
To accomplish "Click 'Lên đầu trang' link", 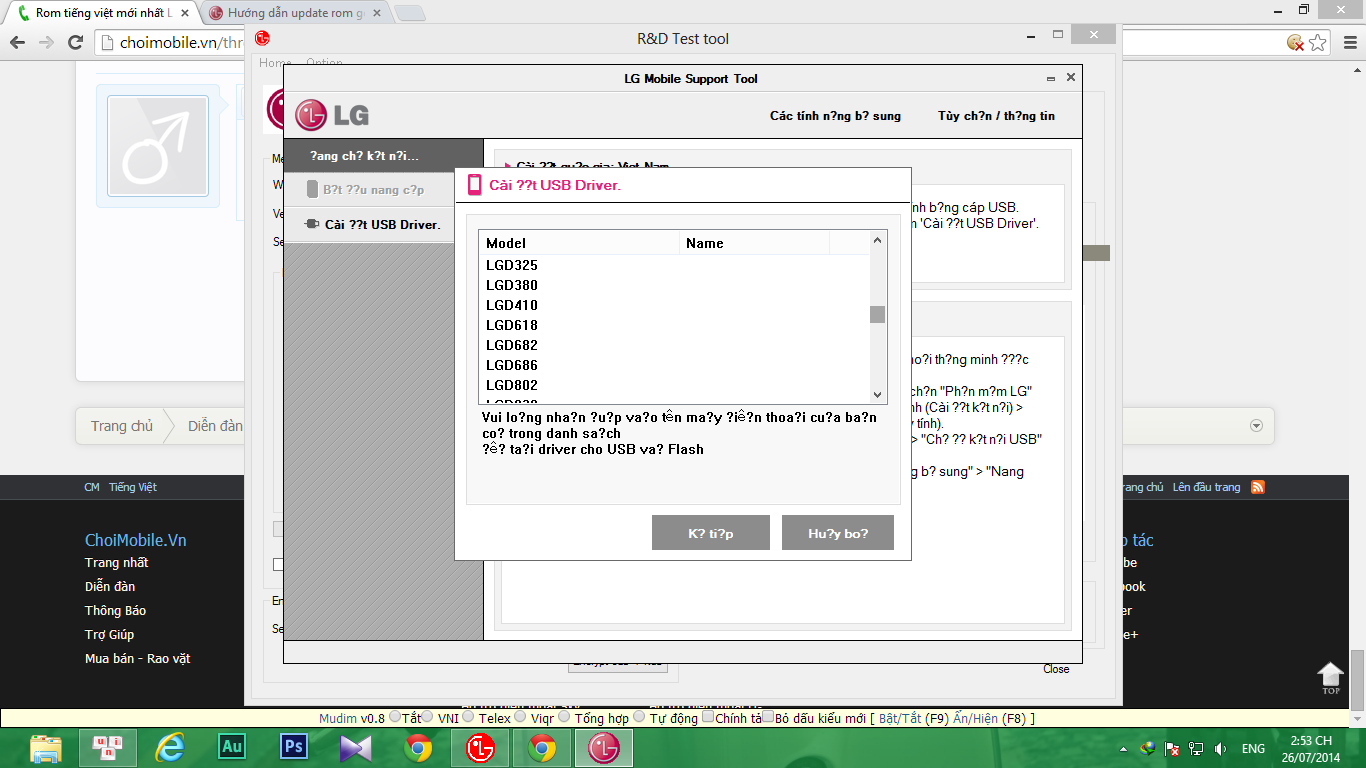I will pyautogui.click(x=1206, y=487).
